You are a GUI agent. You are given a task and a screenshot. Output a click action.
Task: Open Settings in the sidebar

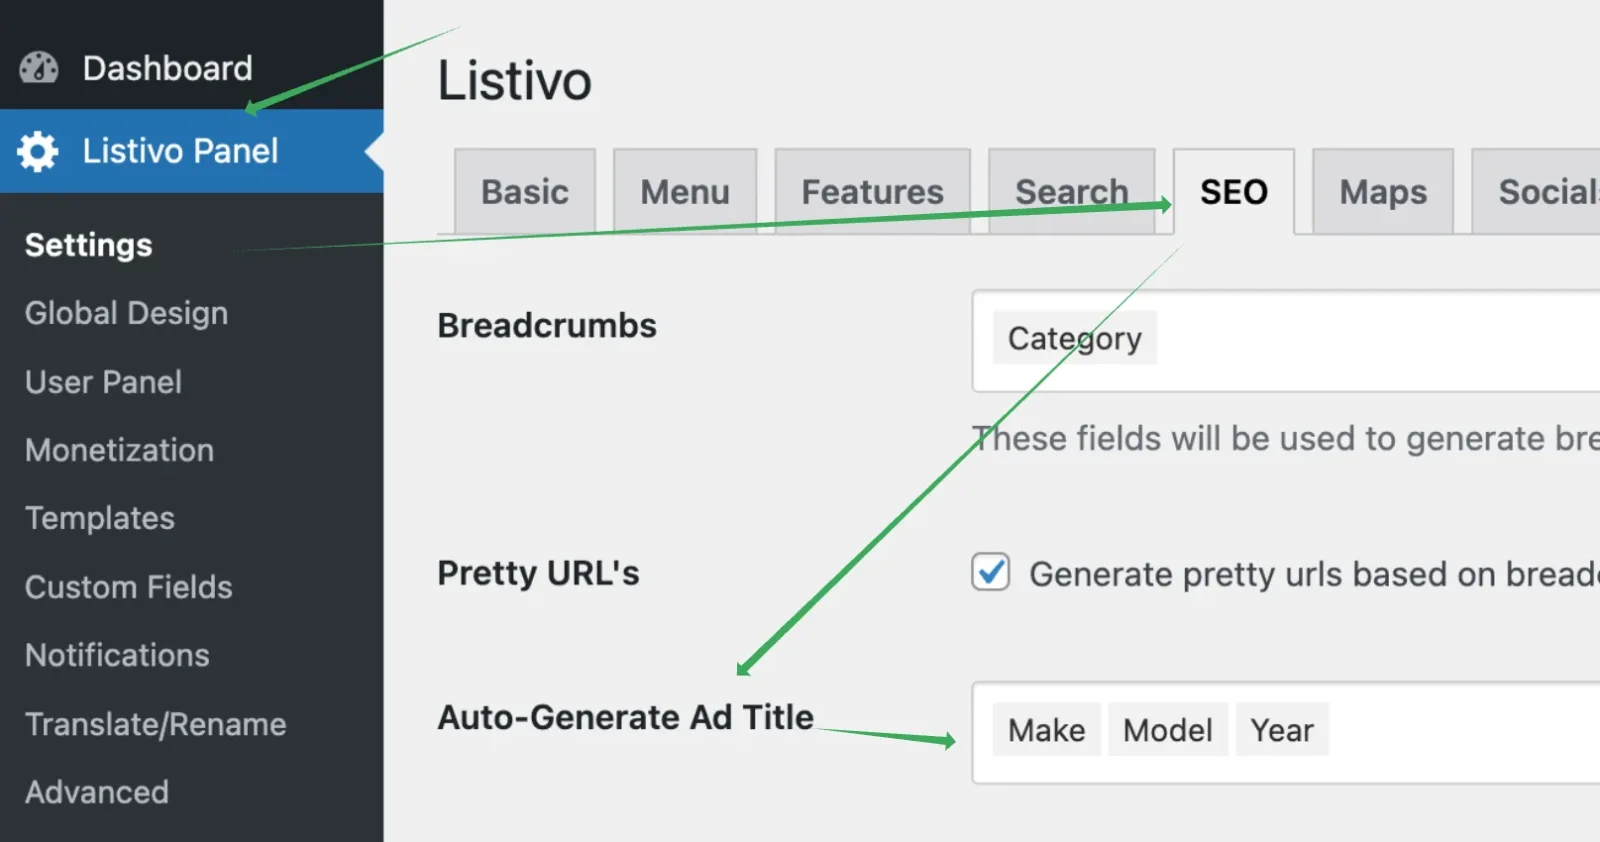pos(89,245)
